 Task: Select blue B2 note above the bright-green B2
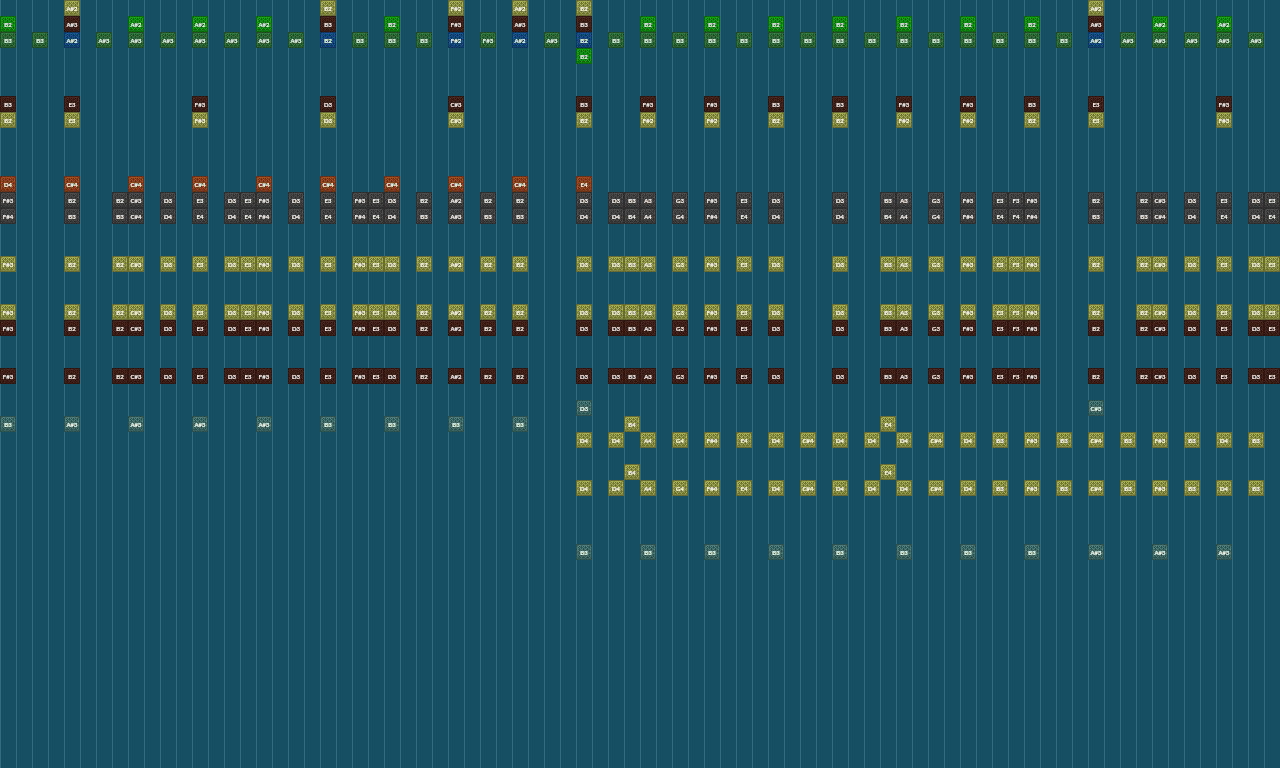pos(584,40)
